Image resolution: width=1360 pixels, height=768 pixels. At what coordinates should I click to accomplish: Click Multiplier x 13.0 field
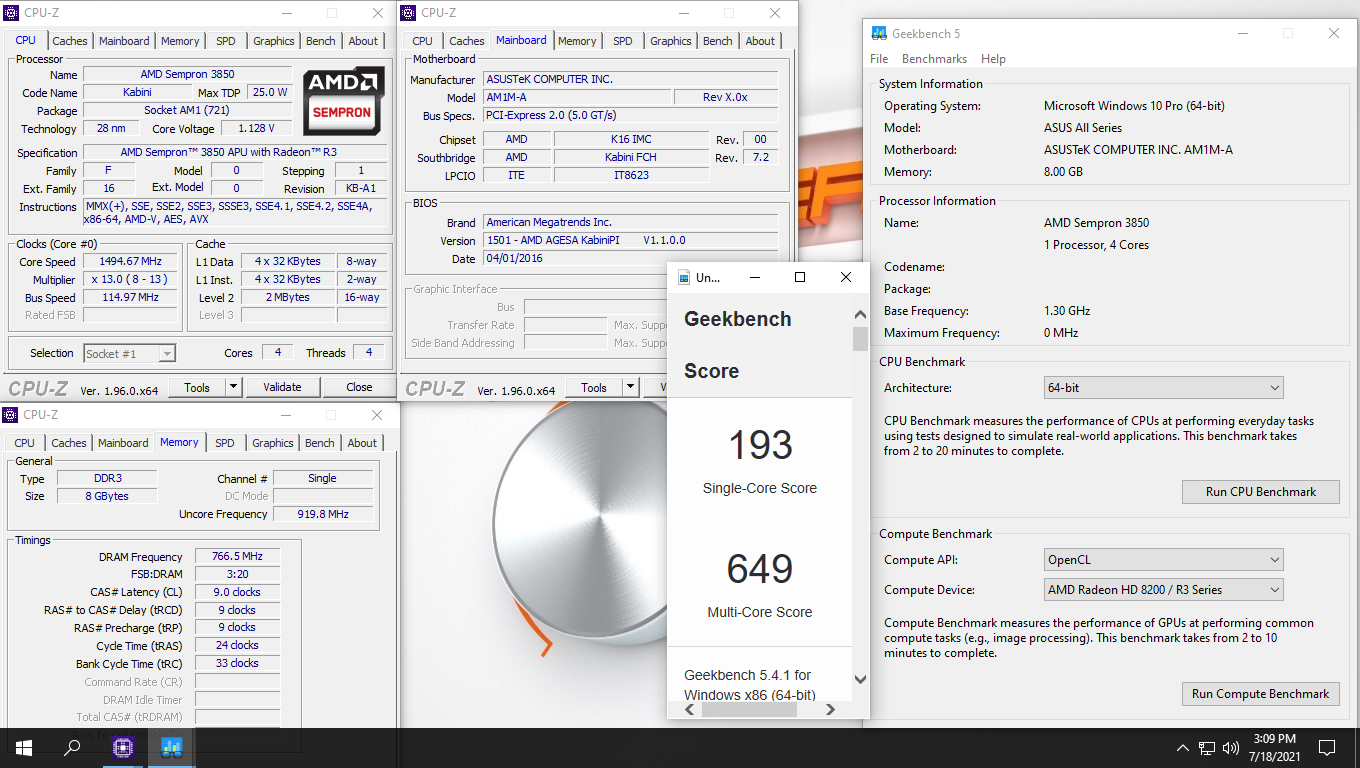click(130, 279)
